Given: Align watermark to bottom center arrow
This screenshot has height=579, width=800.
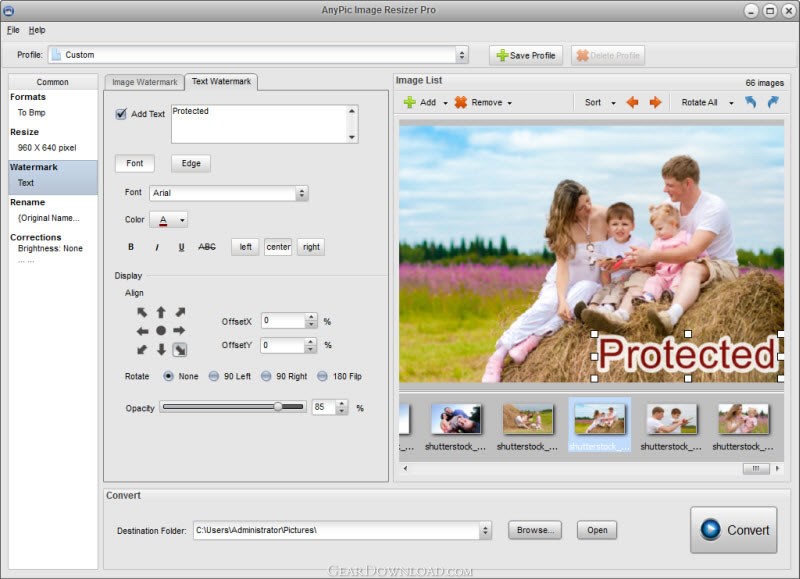Looking at the screenshot, I should tap(161, 349).
